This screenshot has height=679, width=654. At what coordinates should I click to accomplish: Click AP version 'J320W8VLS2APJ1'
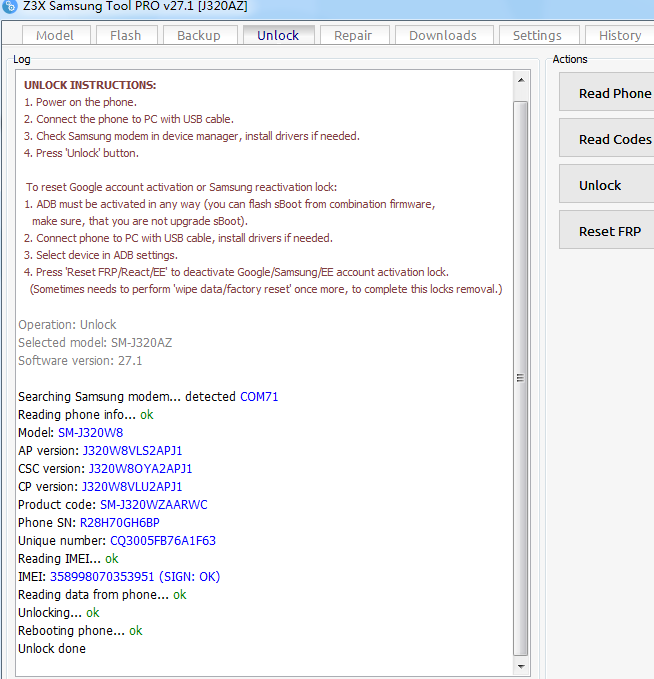tap(133, 451)
